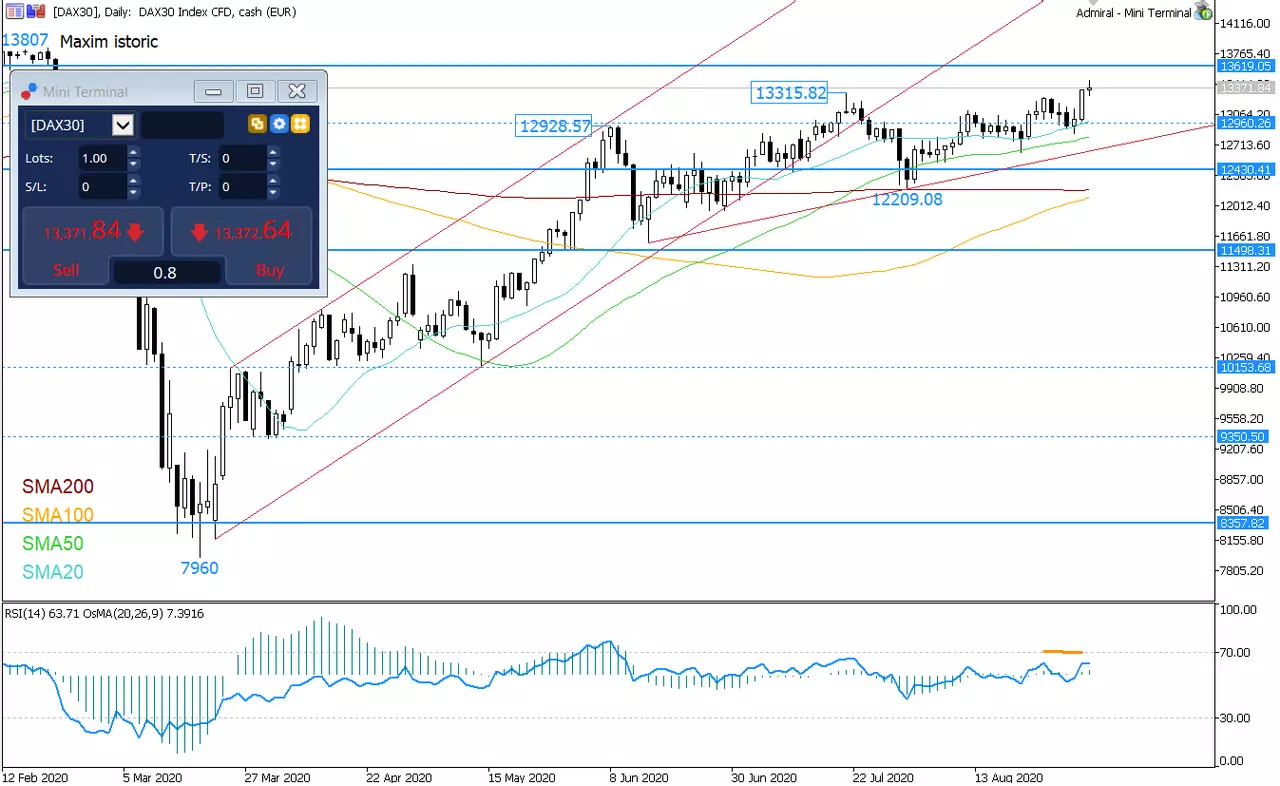
Task: Decrease the Lots value
Action: coord(134,164)
